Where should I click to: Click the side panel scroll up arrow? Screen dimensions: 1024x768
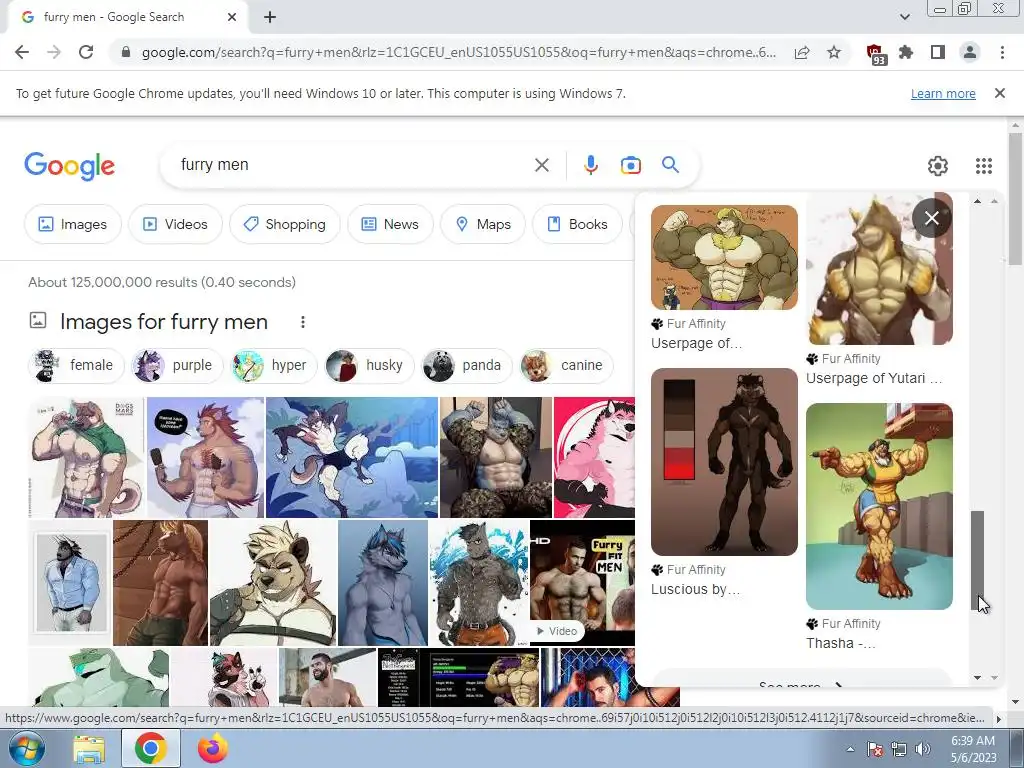(x=977, y=201)
